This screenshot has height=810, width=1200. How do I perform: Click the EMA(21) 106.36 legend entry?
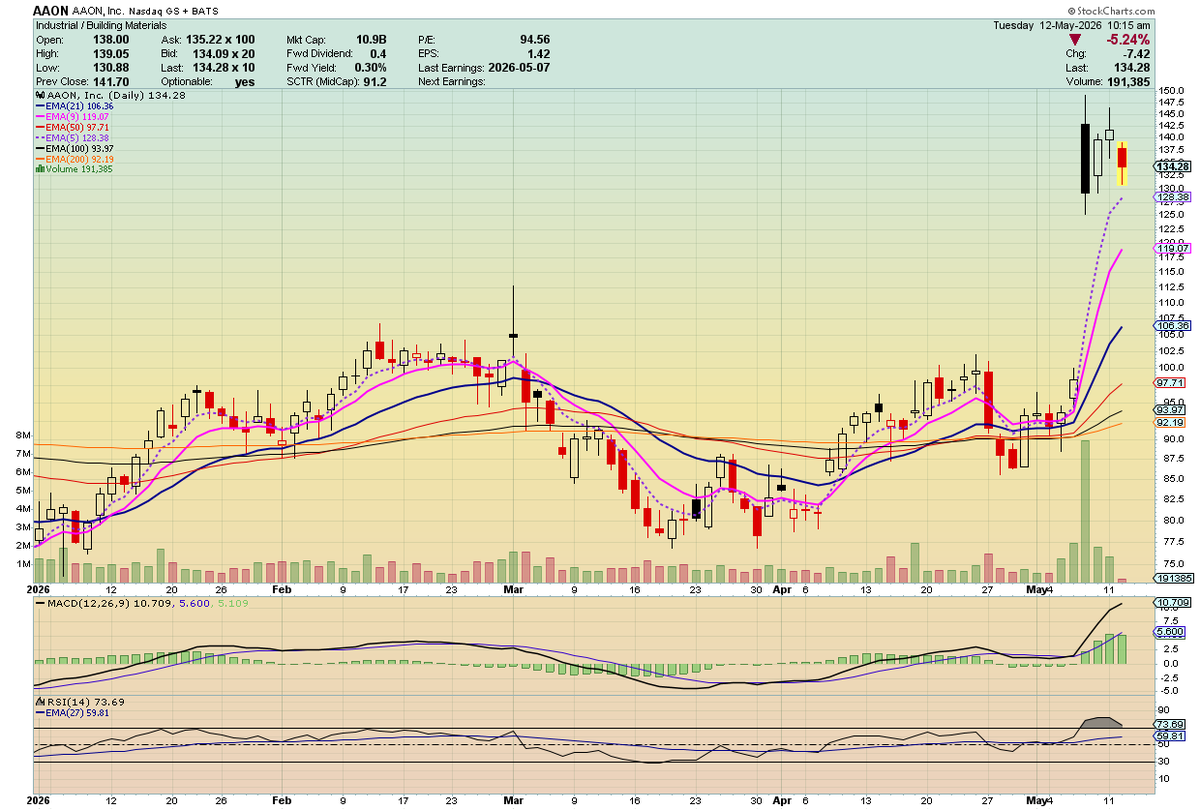(76, 105)
